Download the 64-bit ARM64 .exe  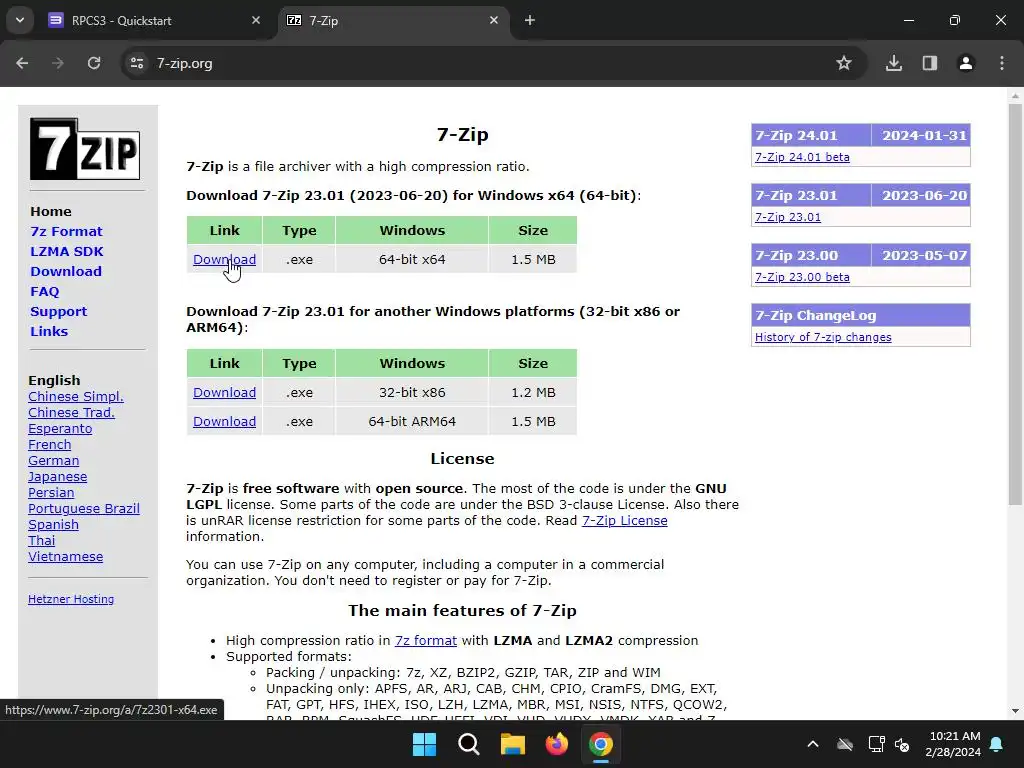tap(224, 421)
